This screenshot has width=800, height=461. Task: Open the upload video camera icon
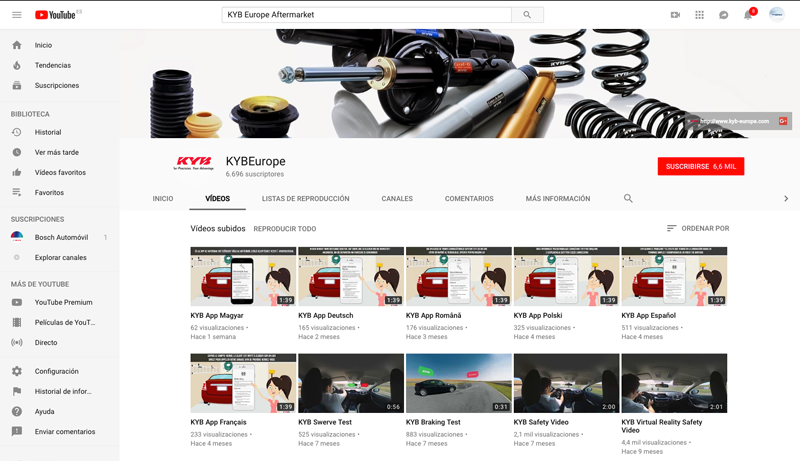point(675,15)
